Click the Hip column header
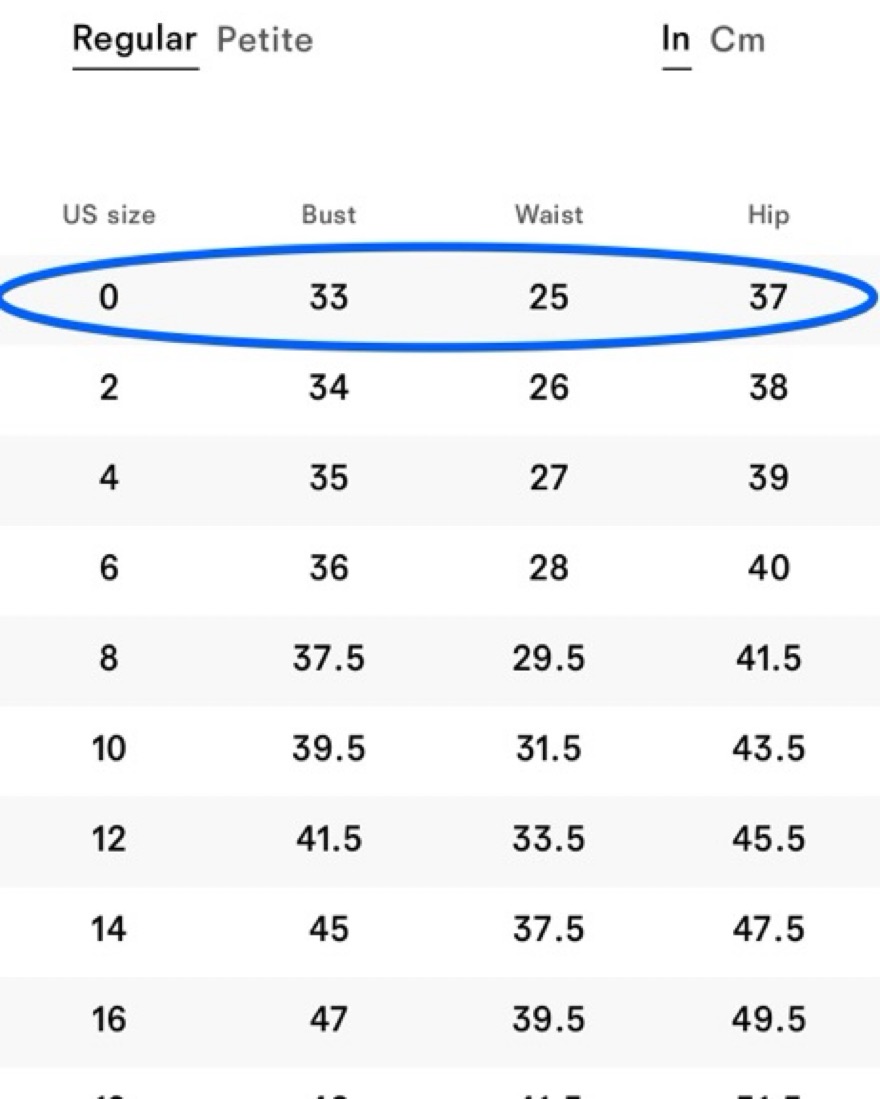The image size is (880, 1099). [x=768, y=215]
